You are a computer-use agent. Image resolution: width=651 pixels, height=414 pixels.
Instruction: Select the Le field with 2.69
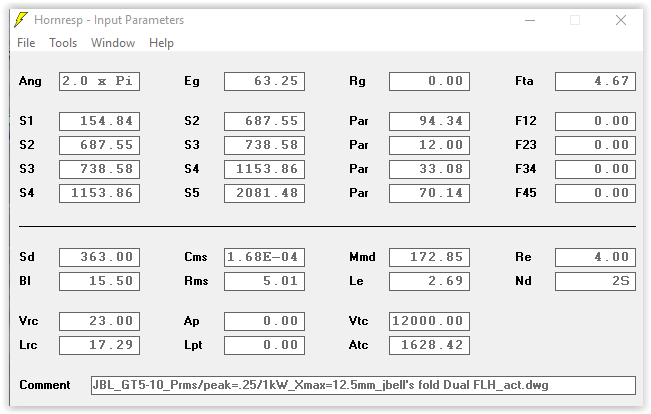429,281
